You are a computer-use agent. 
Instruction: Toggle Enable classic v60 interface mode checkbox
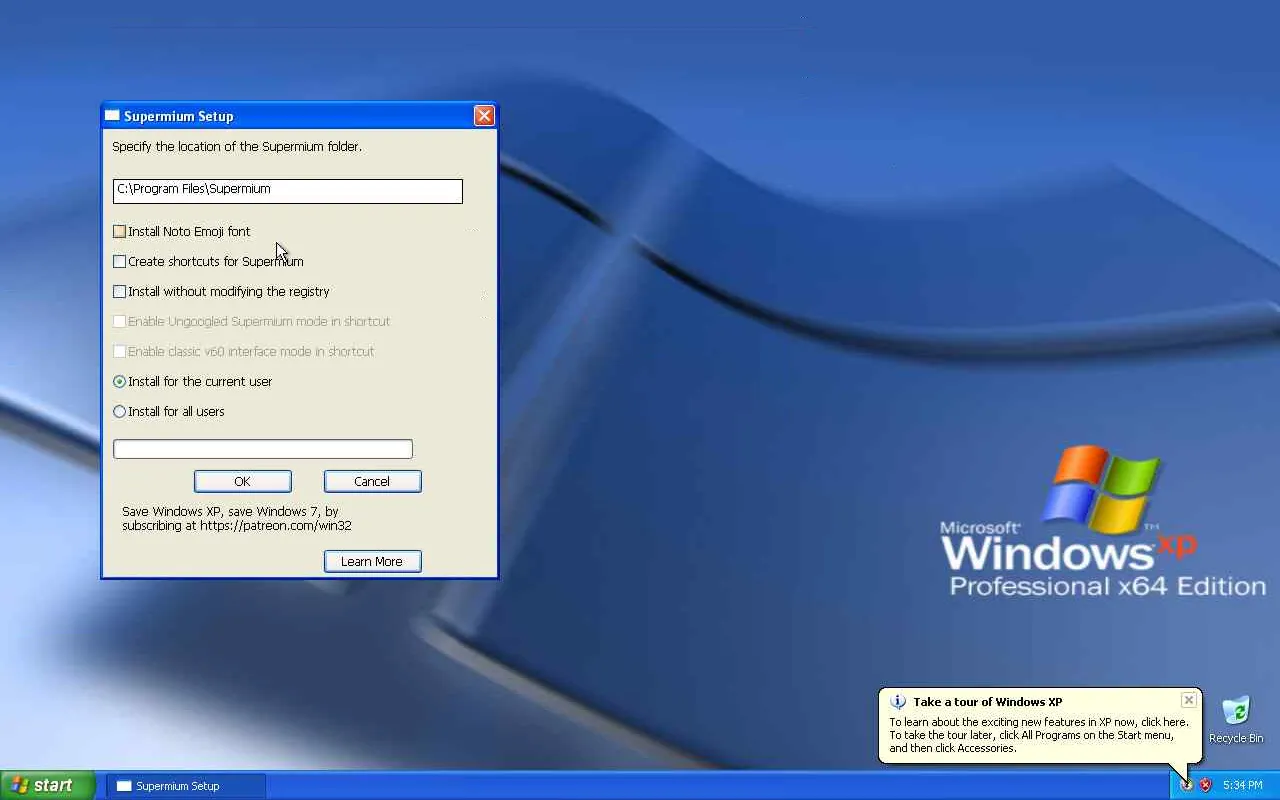120,352
